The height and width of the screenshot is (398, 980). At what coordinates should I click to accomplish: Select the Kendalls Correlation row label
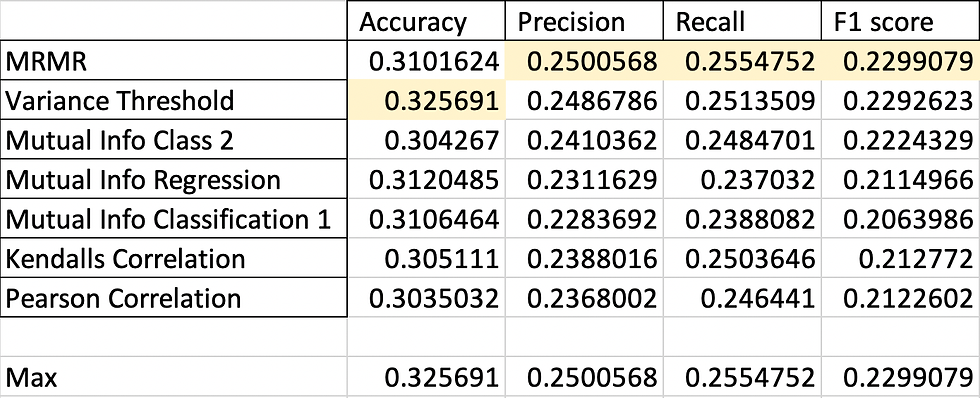[174, 257]
